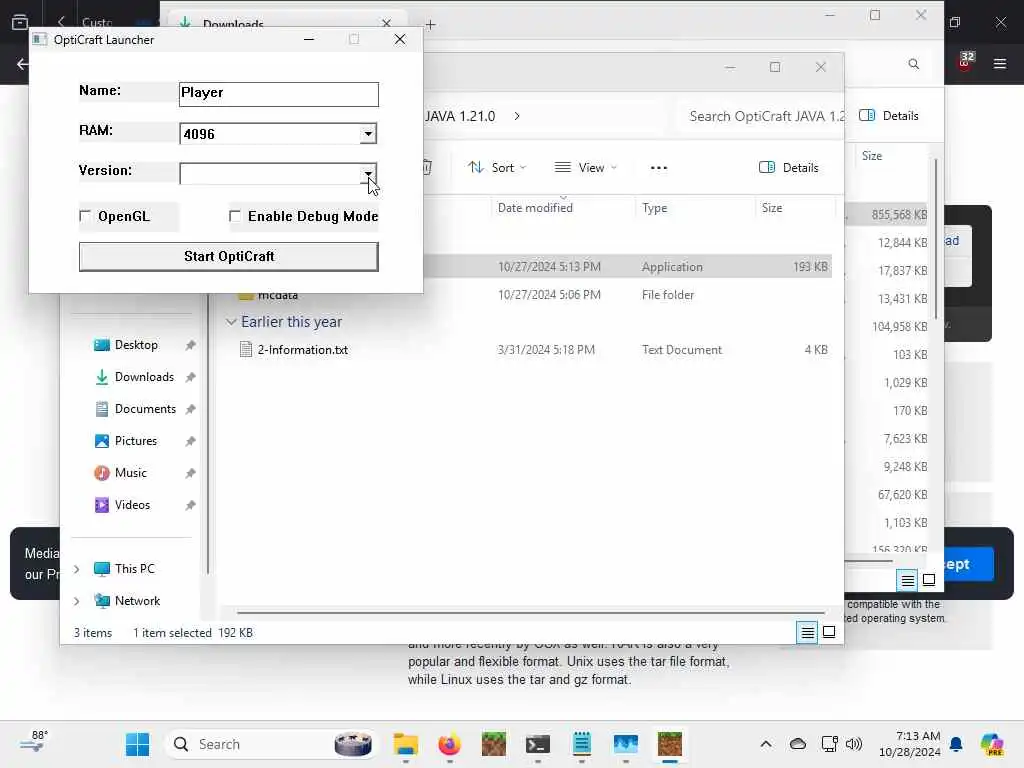Open the RAM dropdown showing 4096

pyautogui.click(x=368, y=134)
